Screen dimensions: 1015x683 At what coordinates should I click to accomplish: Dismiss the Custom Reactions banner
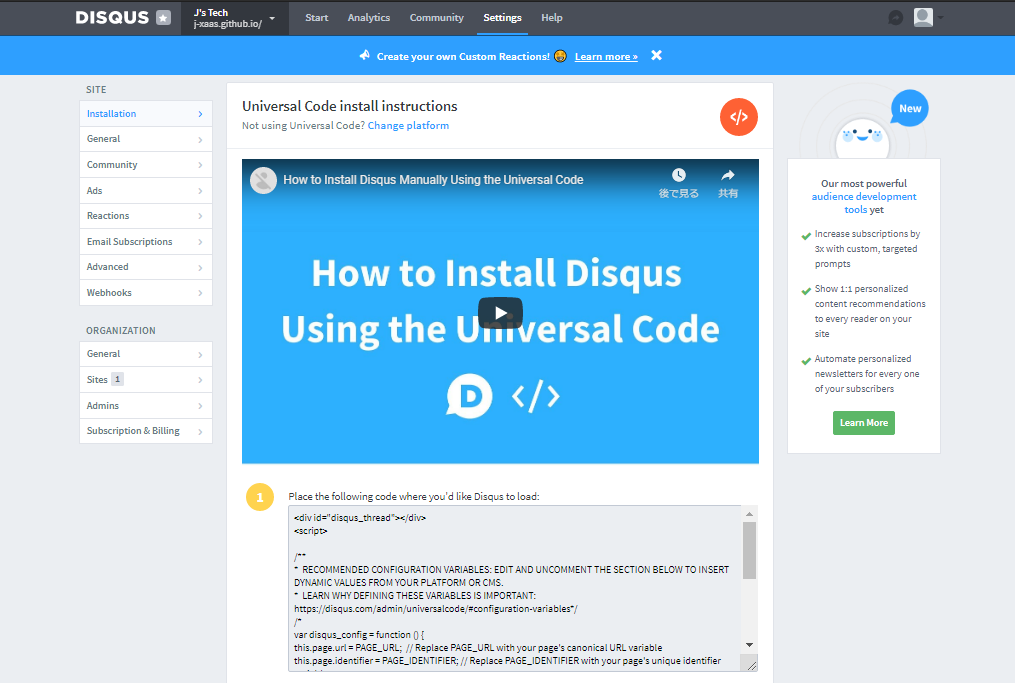coord(656,56)
